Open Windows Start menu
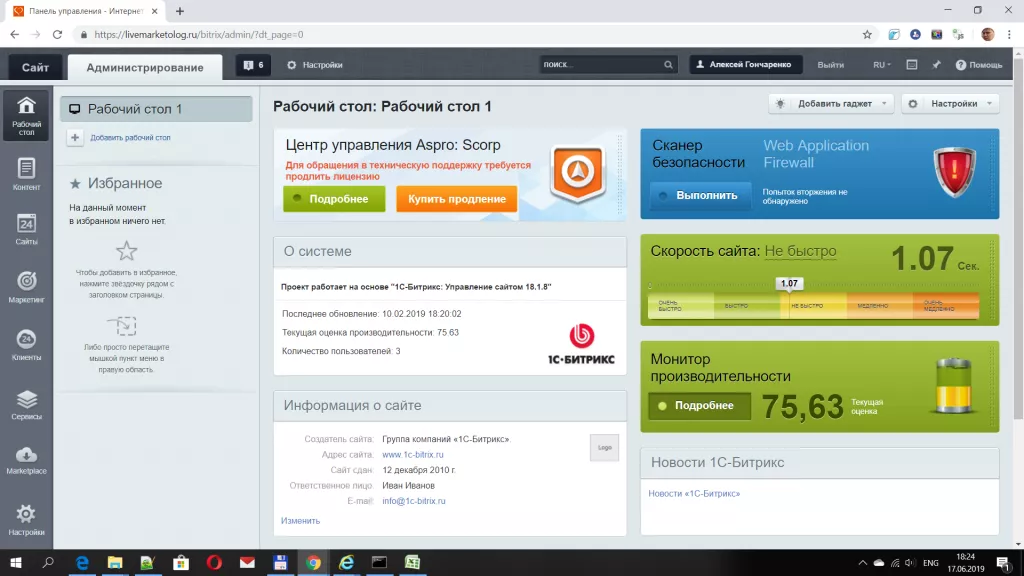Screen dimensions: 1024x576 pos(16,562)
